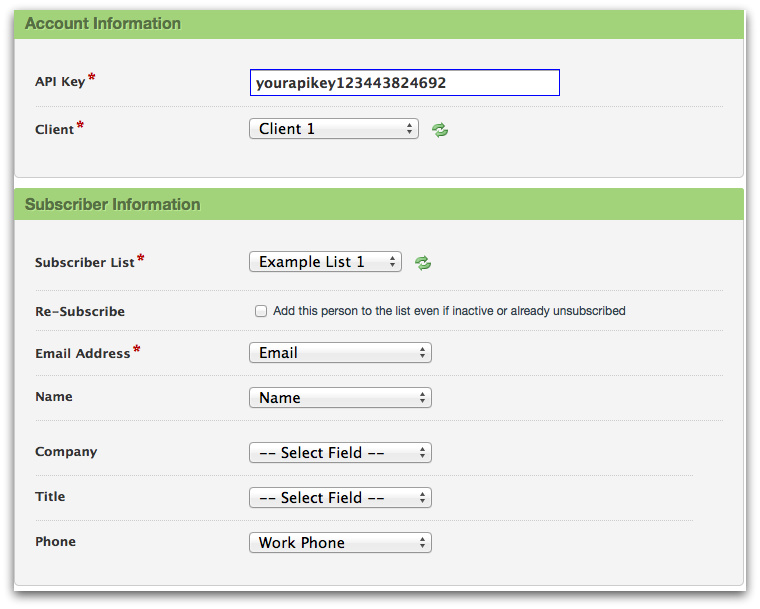This screenshot has width=760, height=609.
Task: Expand the Phone dropdown showing Work Phone
Action: click(339, 543)
